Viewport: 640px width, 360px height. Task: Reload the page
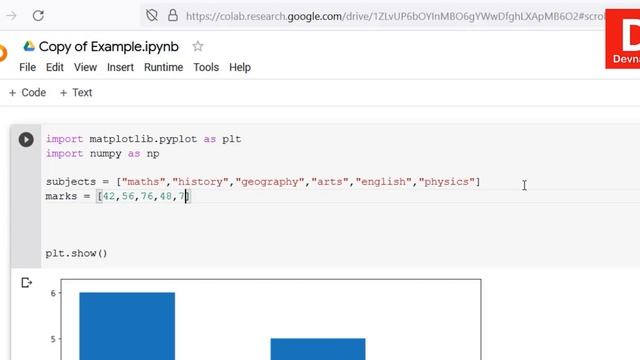(38, 16)
